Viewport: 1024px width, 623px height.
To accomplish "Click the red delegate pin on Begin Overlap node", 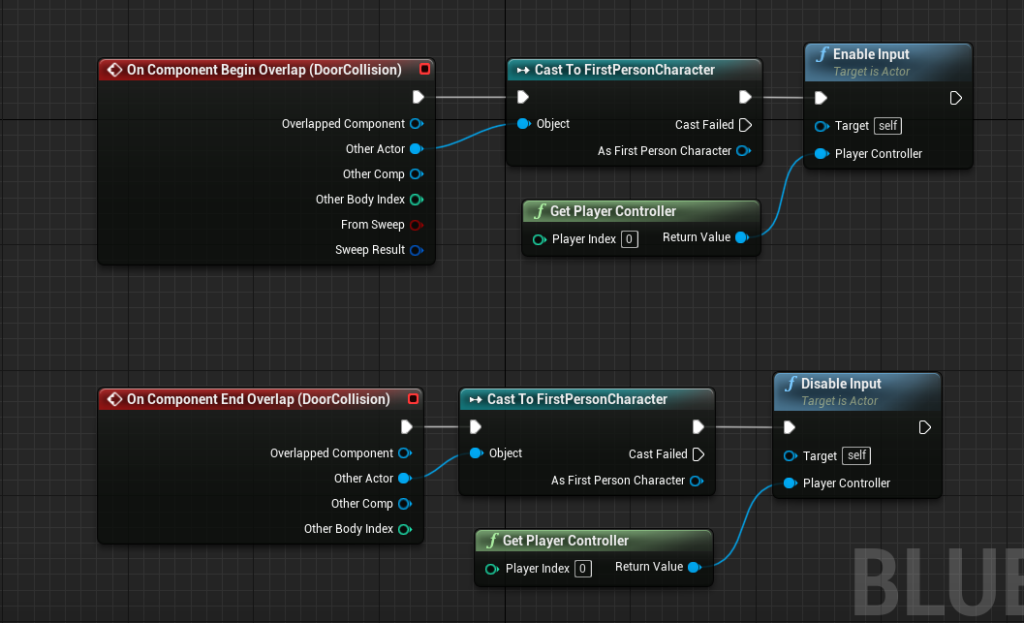I will [425, 70].
